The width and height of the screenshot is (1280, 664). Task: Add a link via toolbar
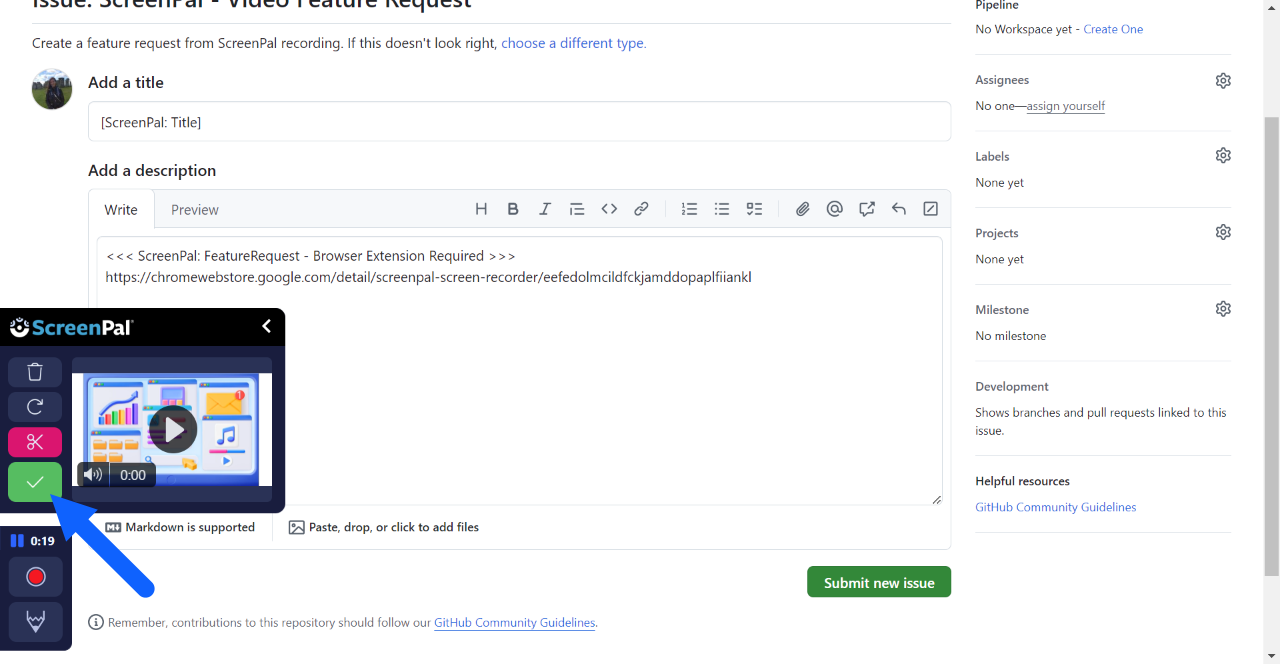point(641,209)
